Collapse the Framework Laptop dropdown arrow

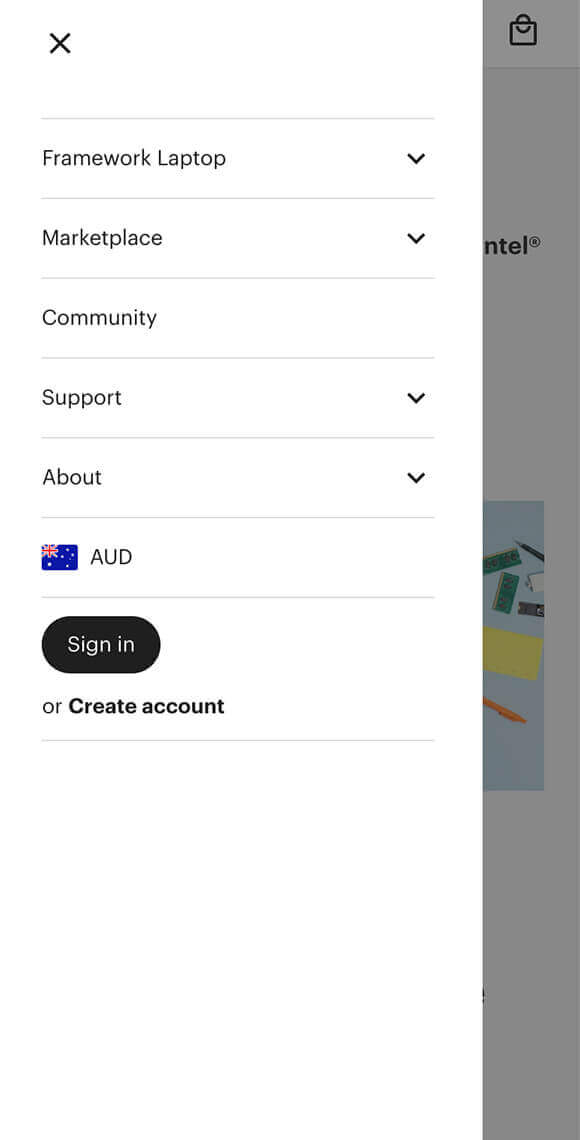[x=415, y=158]
